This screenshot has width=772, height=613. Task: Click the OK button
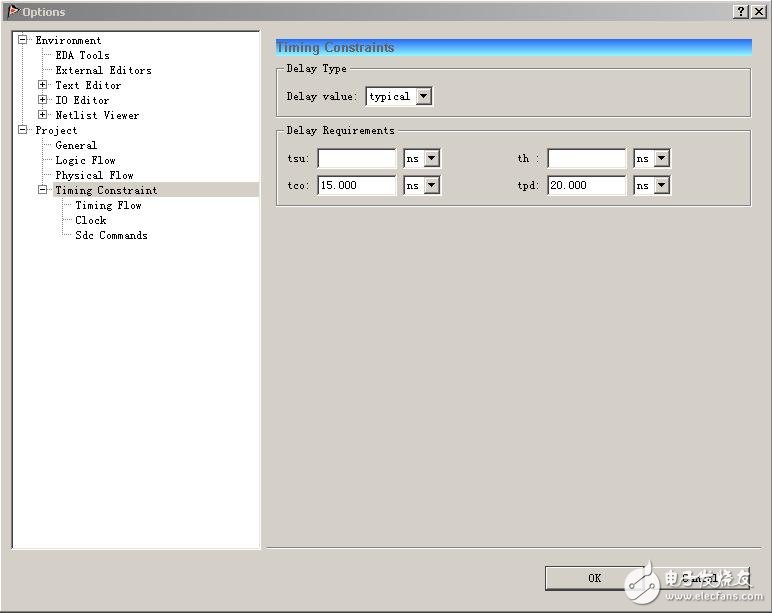click(594, 578)
